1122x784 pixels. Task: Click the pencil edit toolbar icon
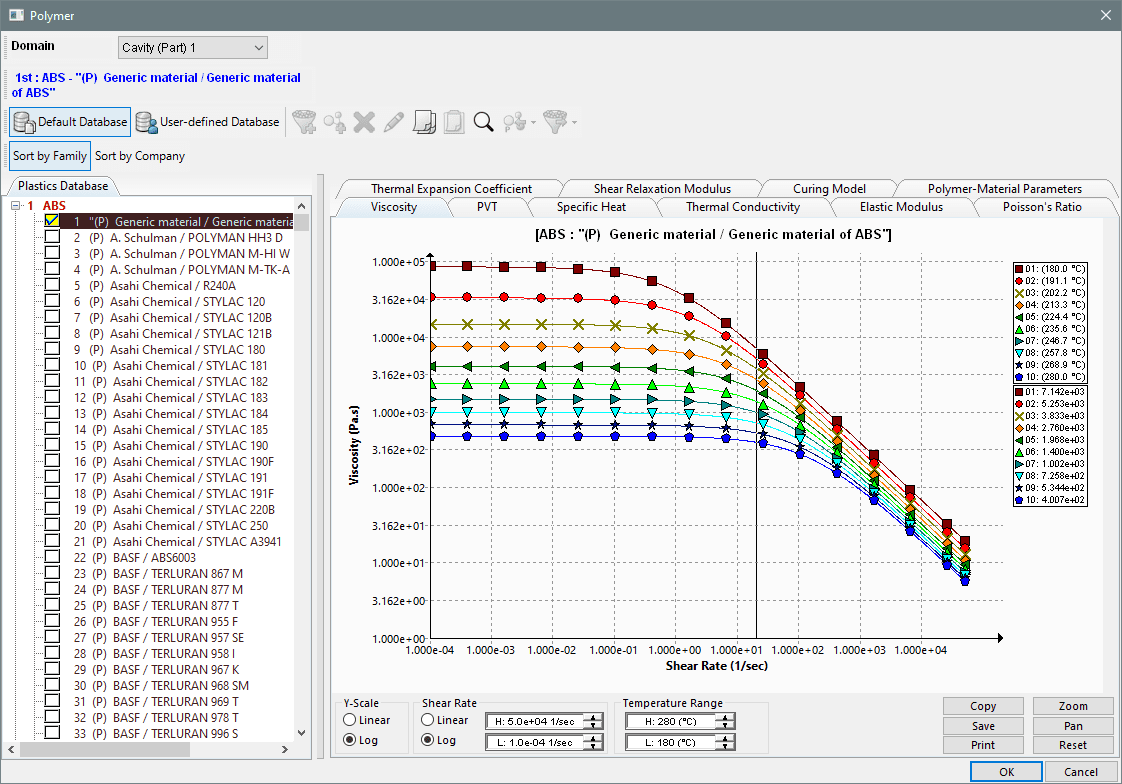point(394,122)
